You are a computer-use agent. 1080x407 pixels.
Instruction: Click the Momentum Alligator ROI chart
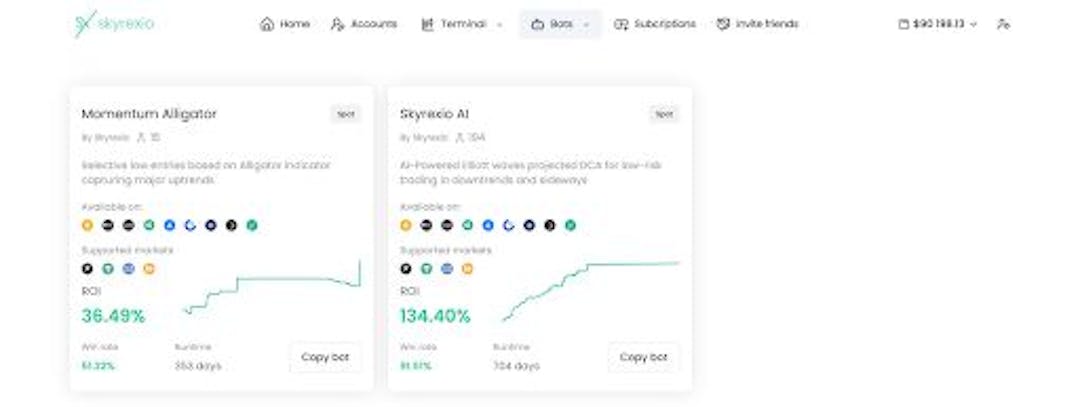point(272,287)
